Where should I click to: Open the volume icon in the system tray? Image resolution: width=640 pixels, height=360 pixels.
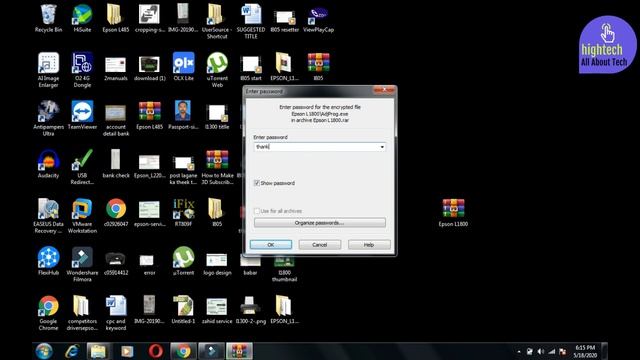(541, 351)
